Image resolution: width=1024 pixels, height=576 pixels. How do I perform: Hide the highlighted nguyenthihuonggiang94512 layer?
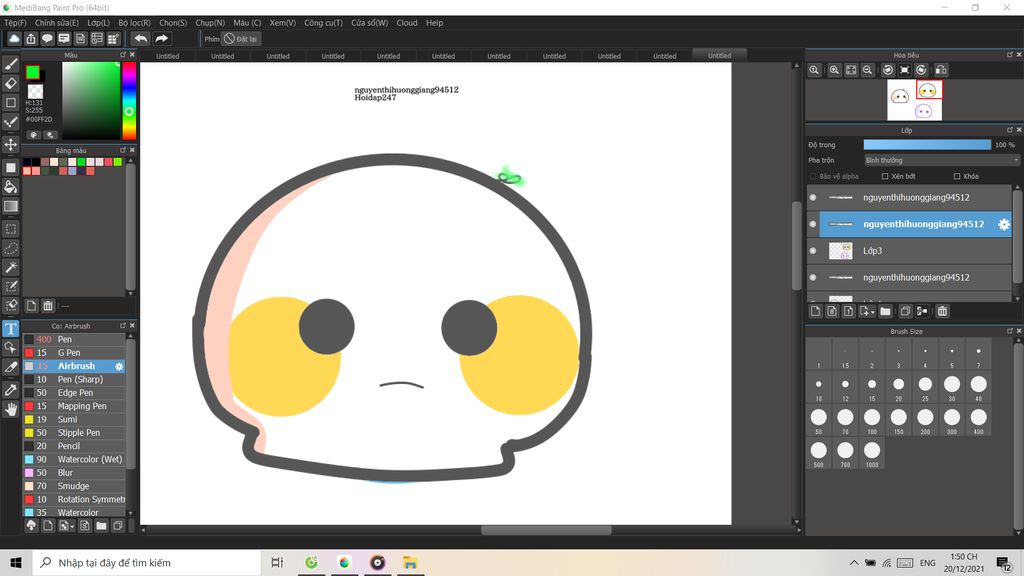pos(813,224)
